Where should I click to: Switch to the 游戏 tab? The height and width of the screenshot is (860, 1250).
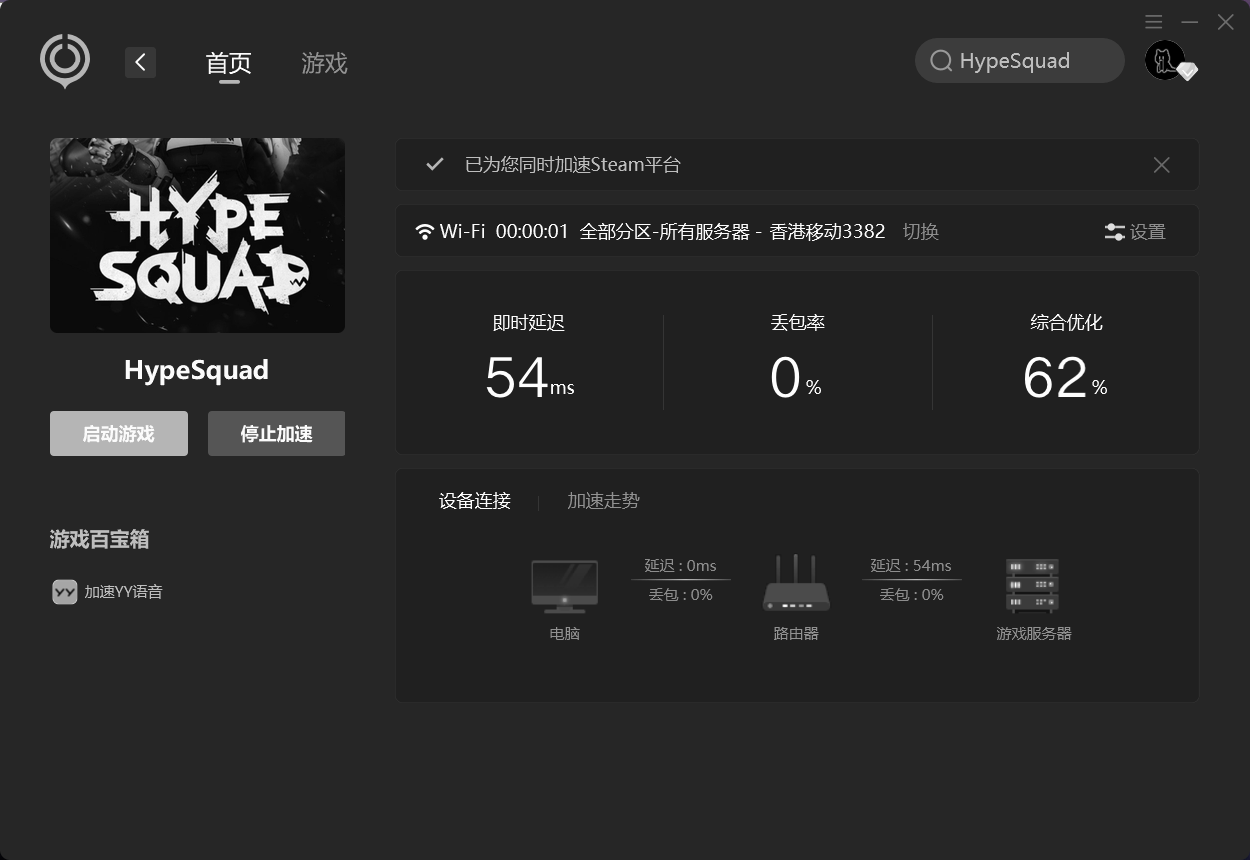323,63
